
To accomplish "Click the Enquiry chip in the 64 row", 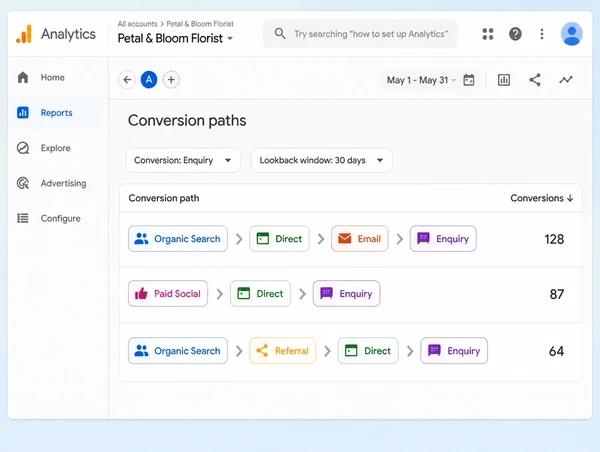I will [454, 351].
